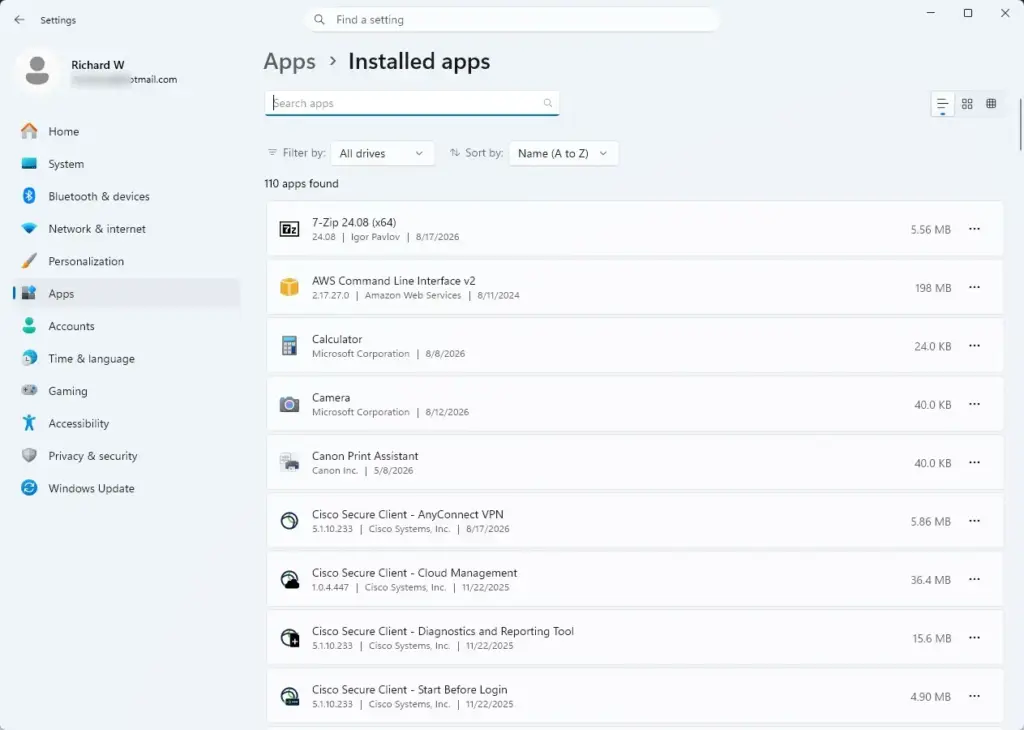Open Privacy & security
The image size is (1024, 730).
[x=127, y=456]
